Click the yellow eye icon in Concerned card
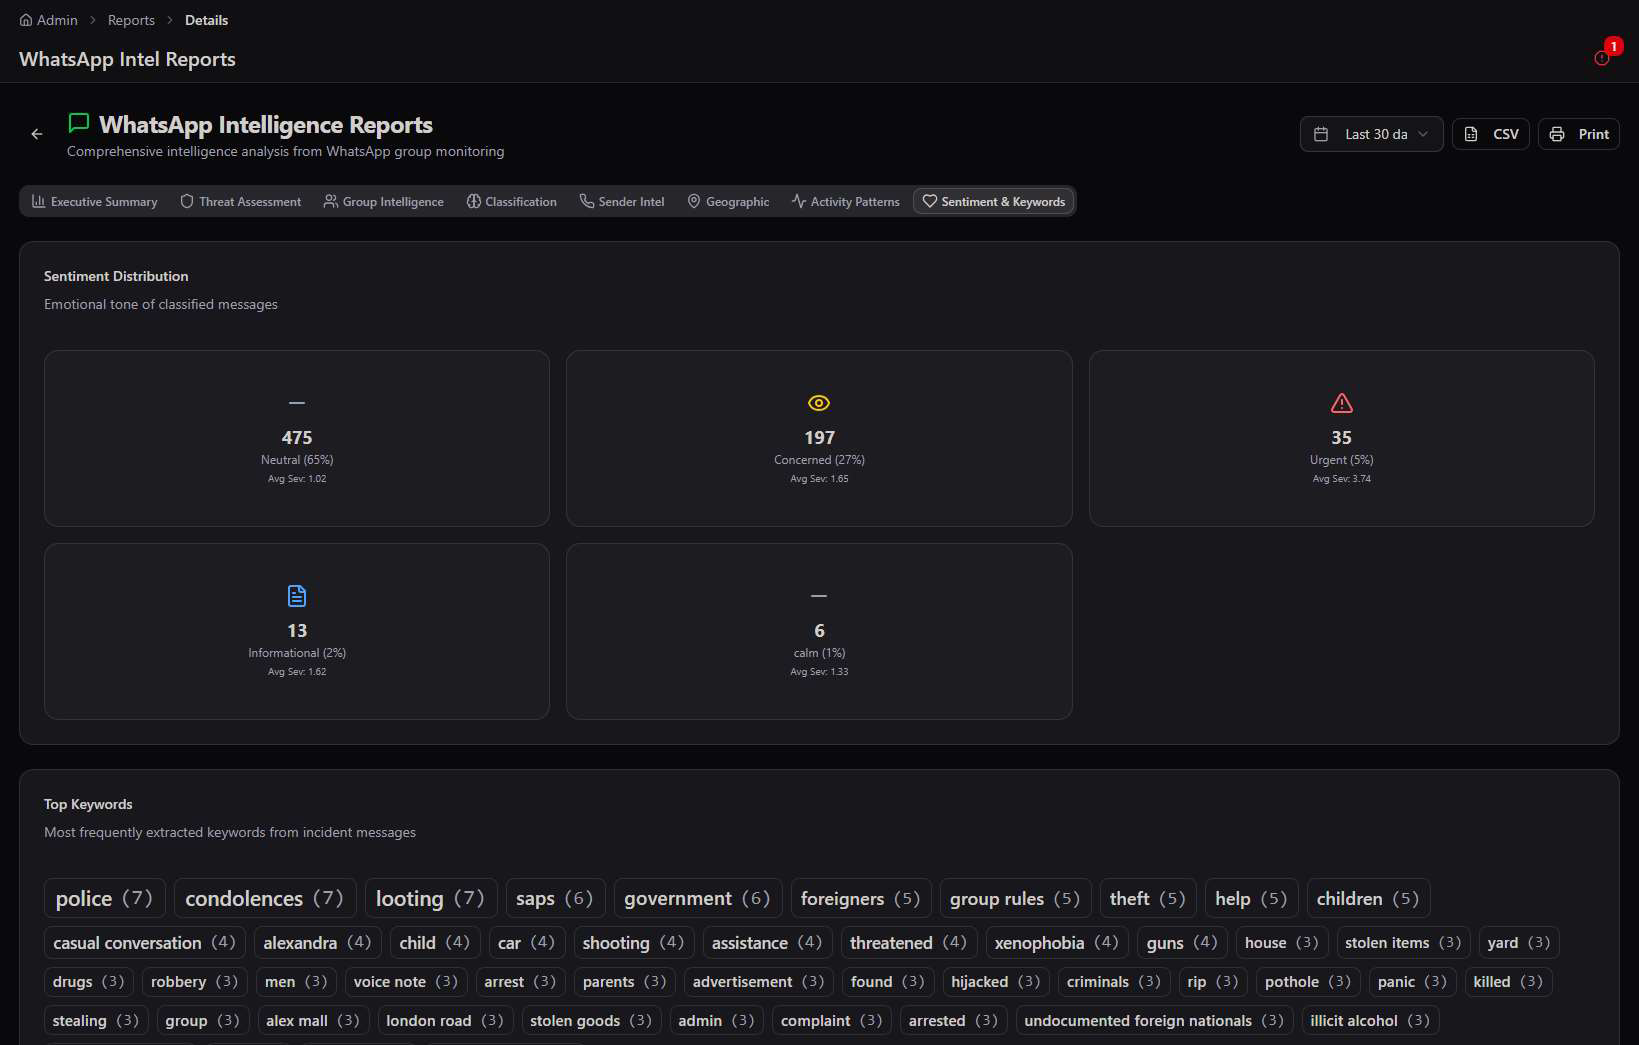1639x1045 pixels. (x=819, y=403)
